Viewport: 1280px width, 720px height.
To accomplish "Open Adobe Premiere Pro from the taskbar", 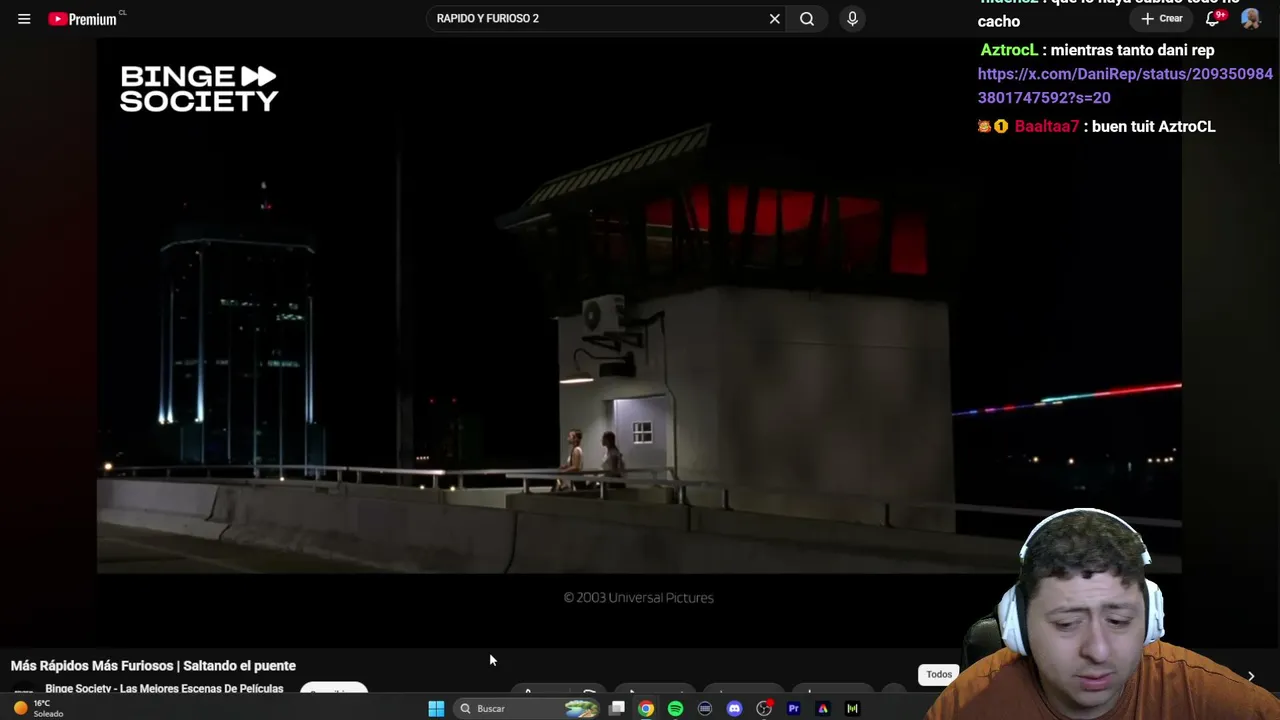I will [794, 708].
